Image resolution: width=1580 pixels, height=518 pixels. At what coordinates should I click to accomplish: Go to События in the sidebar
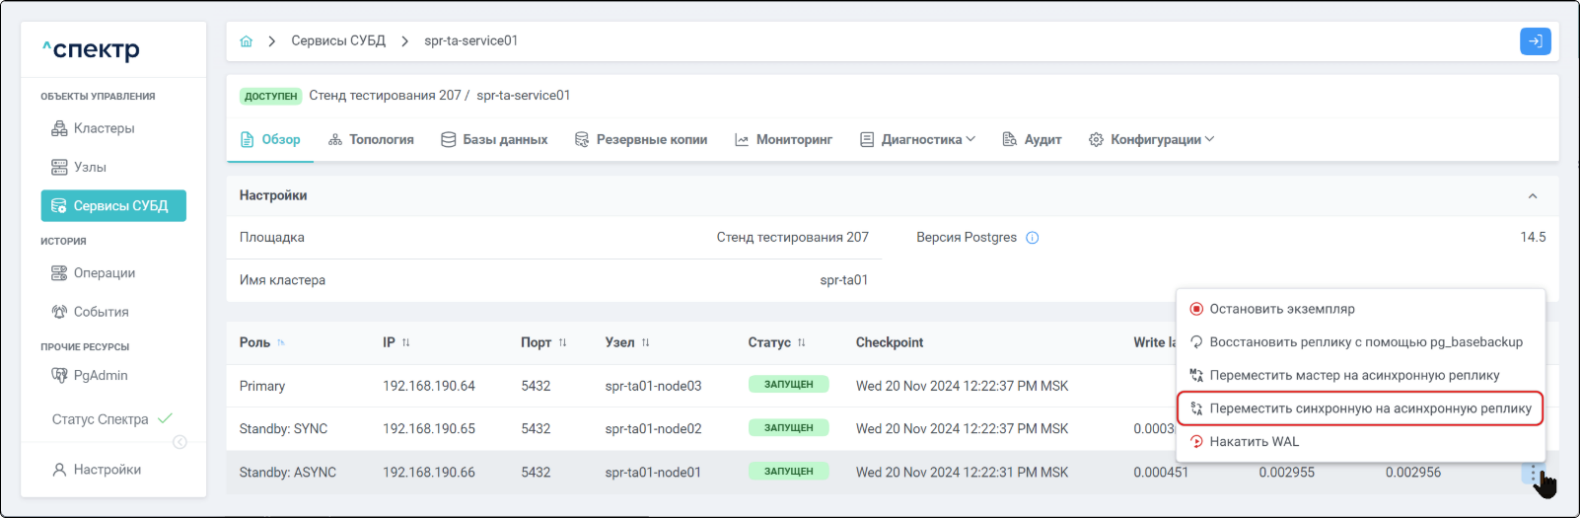(x=100, y=312)
